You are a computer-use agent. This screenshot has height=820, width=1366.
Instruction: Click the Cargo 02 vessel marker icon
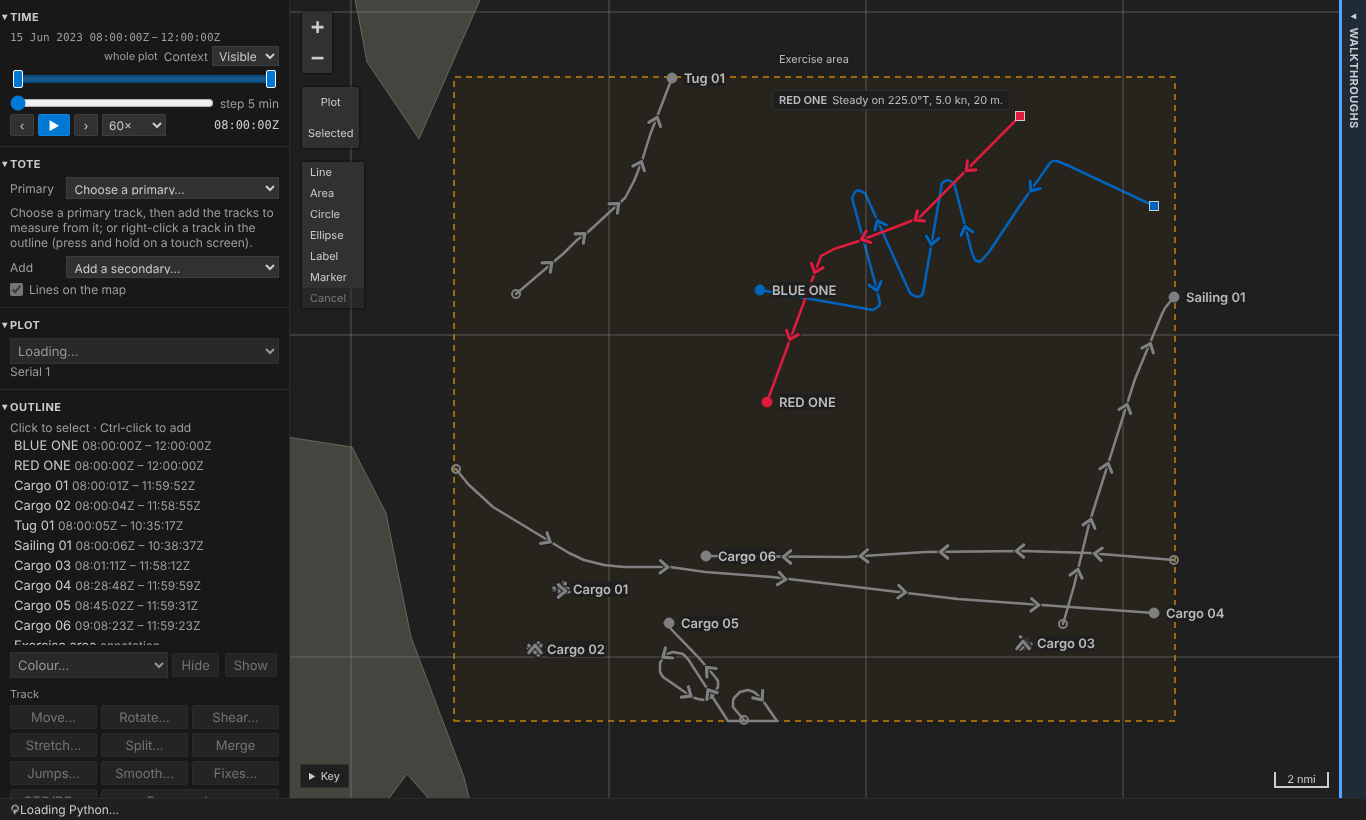535,649
